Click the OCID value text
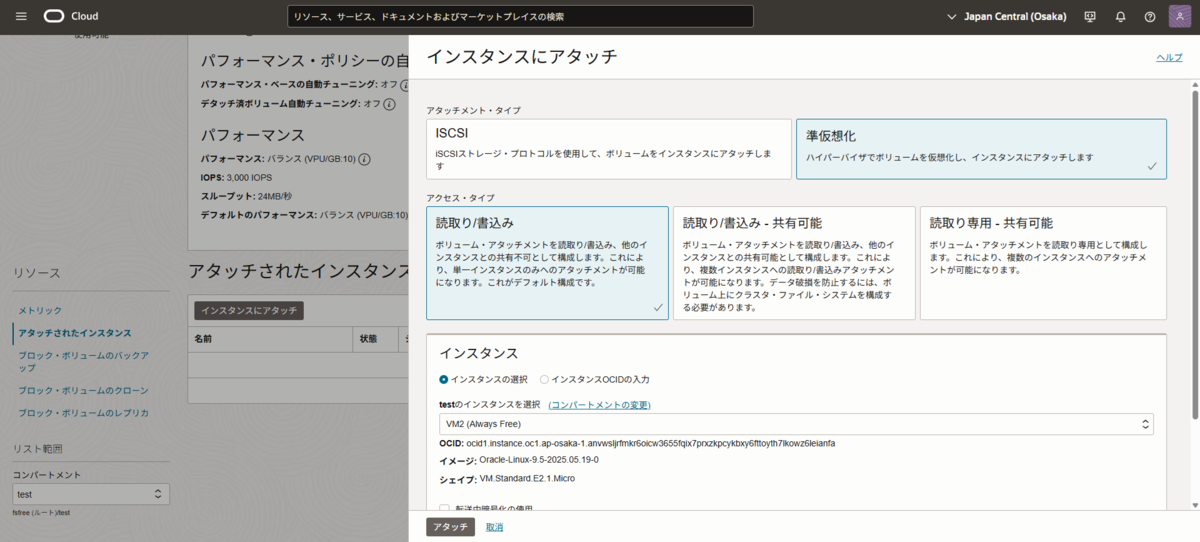This screenshot has width=1200, height=542. [651, 443]
